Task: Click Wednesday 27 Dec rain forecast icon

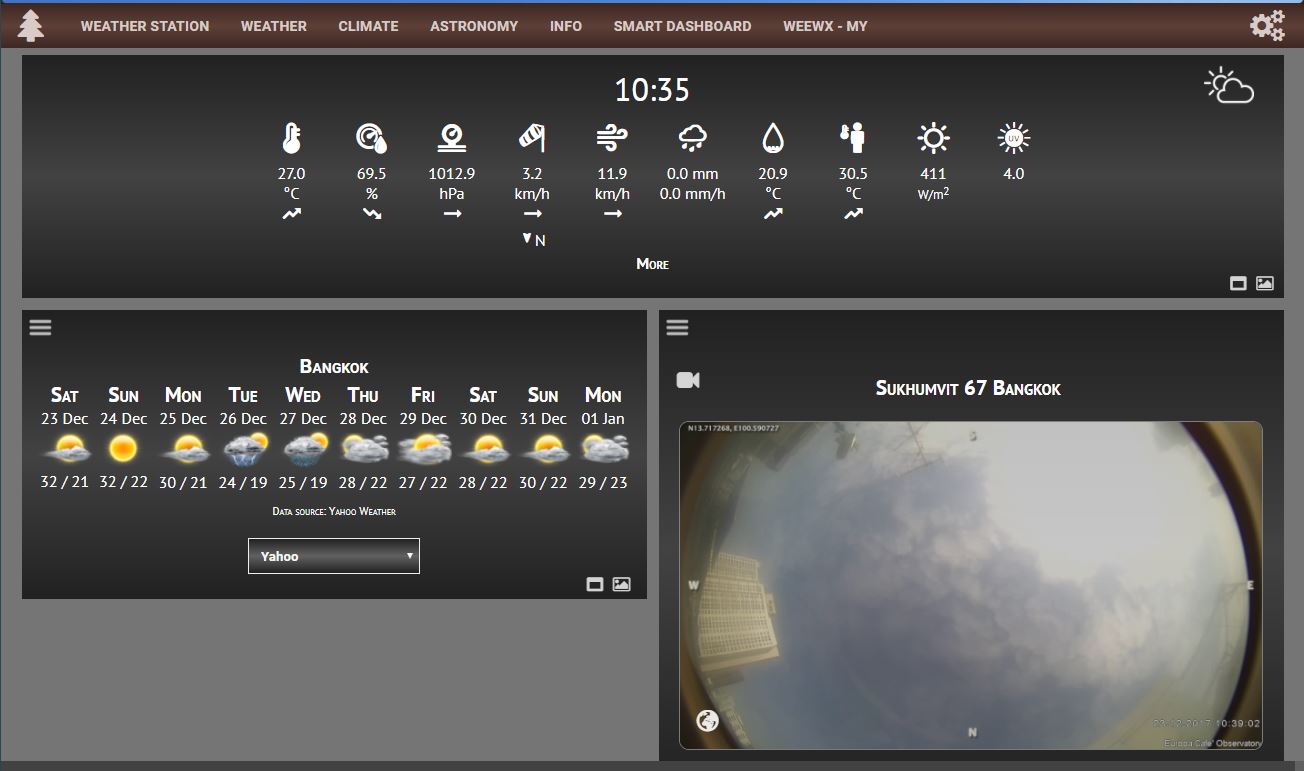Action: click(x=304, y=450)
